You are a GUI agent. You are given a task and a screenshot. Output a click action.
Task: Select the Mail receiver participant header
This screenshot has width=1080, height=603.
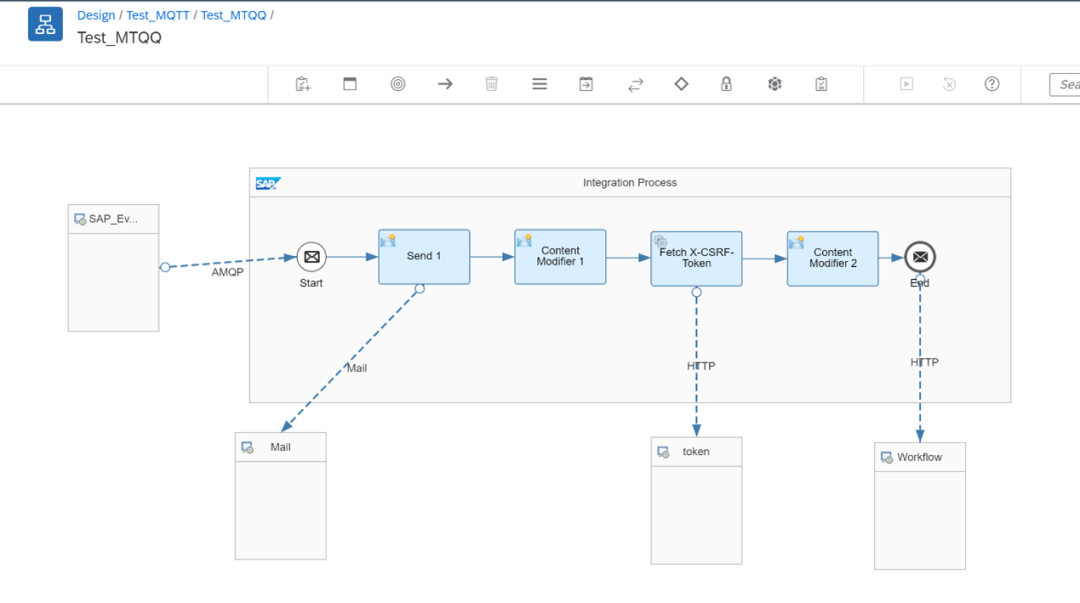(x=280, y=447)
